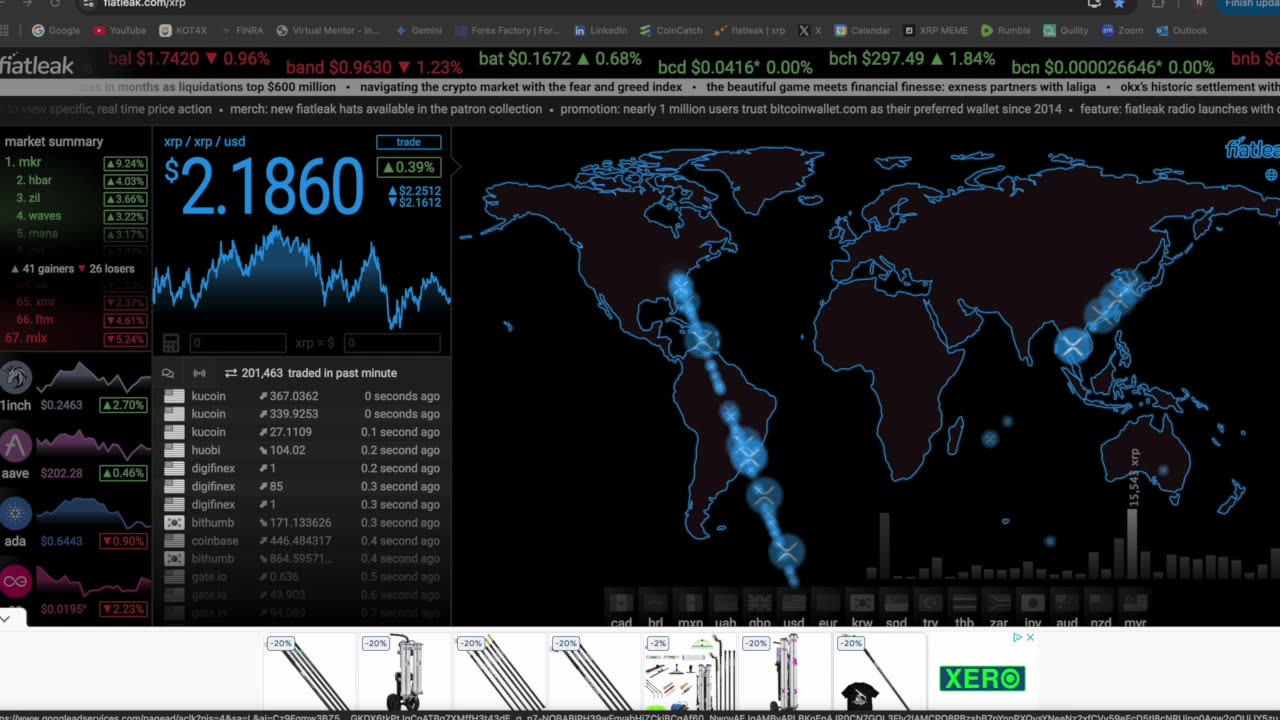Click the pink infinity coin icon
This screenshot has width=1280, height=720.
(x=15, y=581)
